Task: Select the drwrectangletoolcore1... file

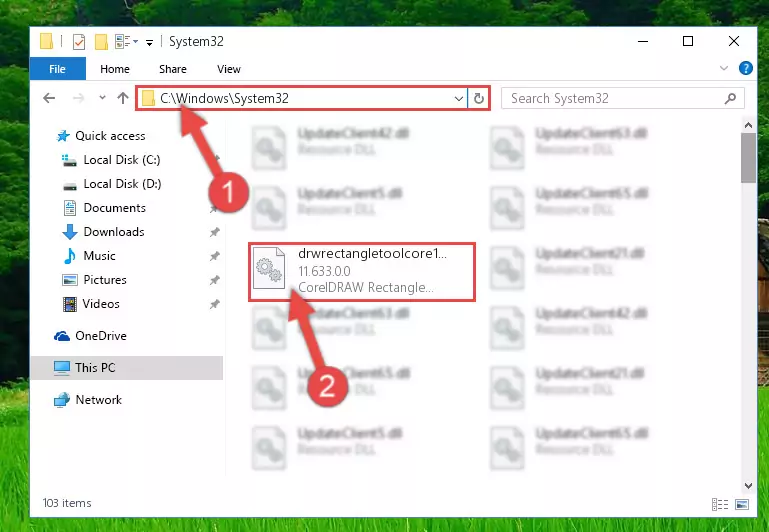Action: click(x=362, y=271)
